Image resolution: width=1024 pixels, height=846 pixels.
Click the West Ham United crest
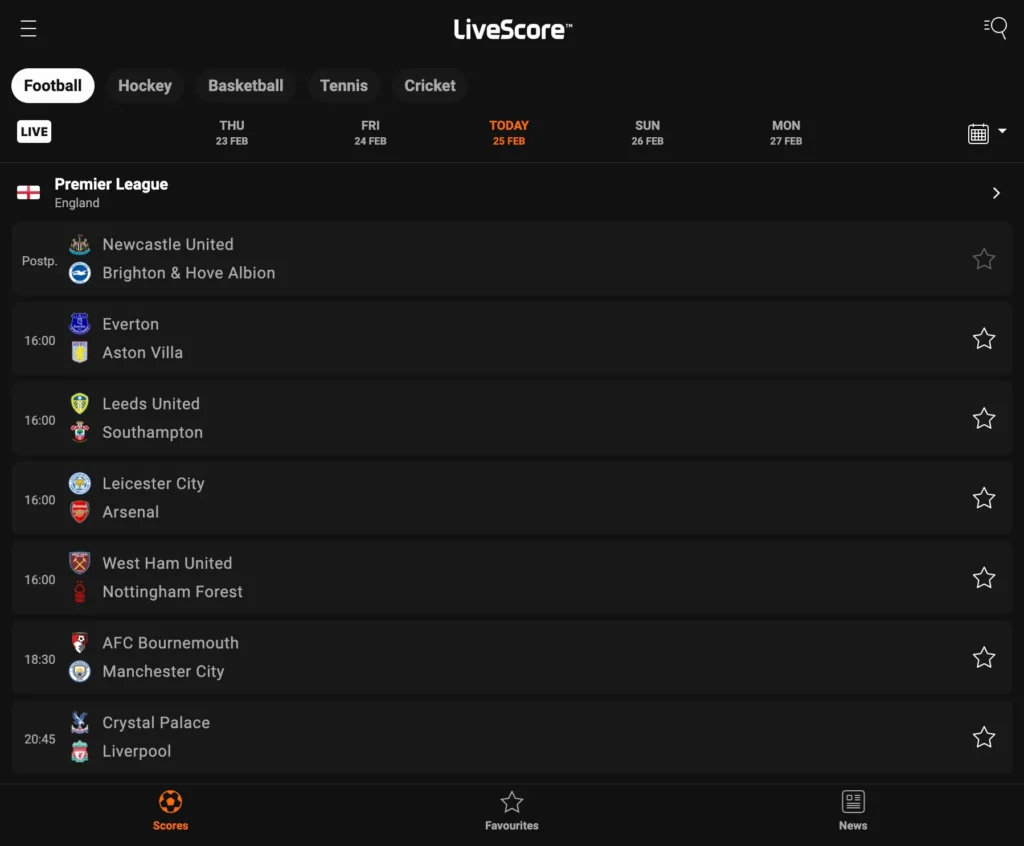coord(80,563)
